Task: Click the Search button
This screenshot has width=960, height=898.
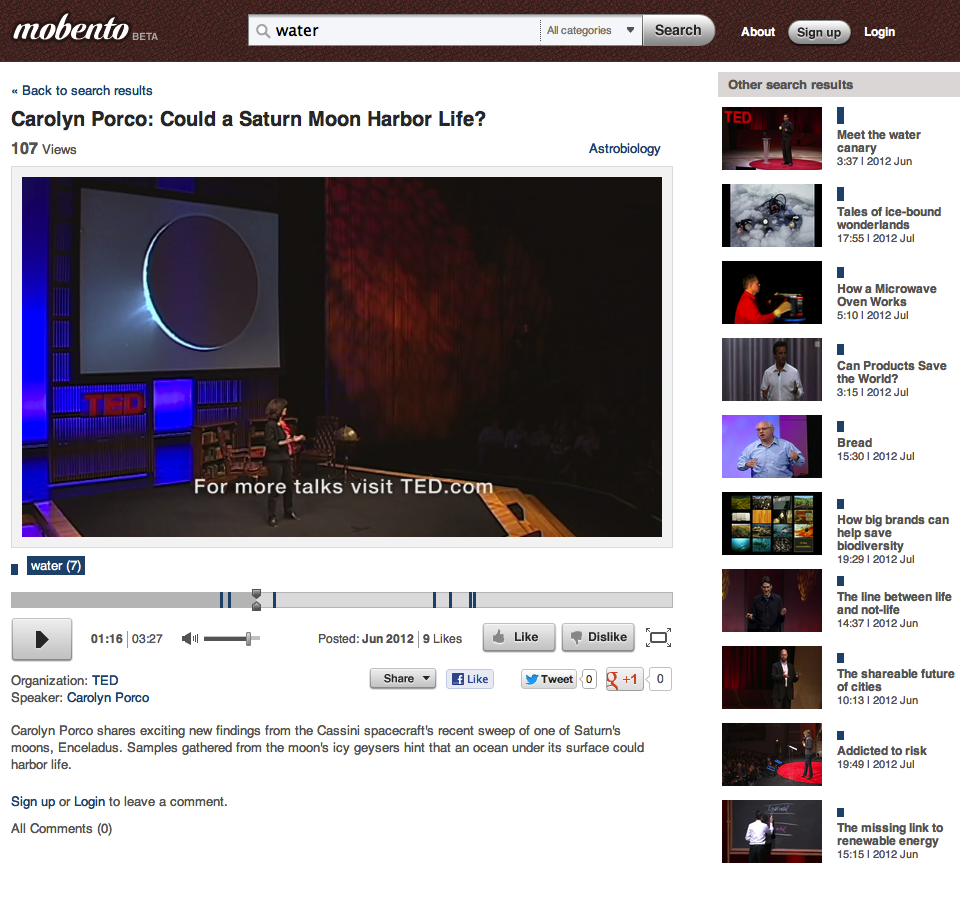Action: click(x=678, y=31)
